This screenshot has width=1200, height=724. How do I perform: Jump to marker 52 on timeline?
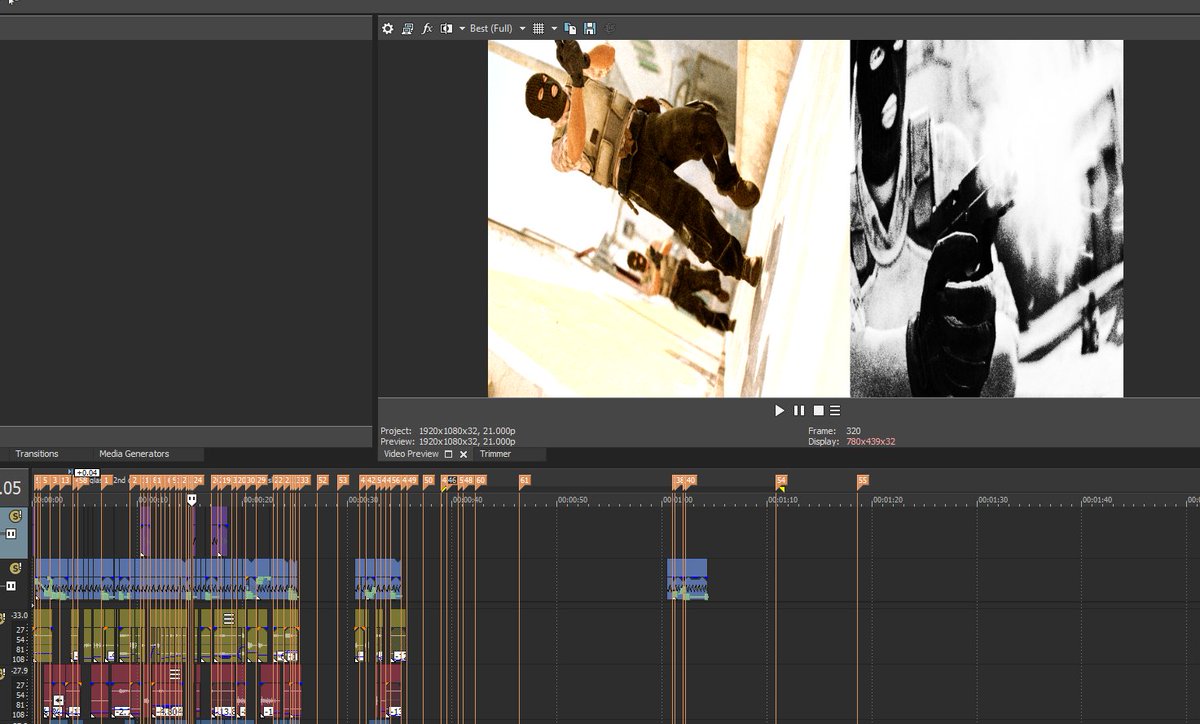pos(322,481)
